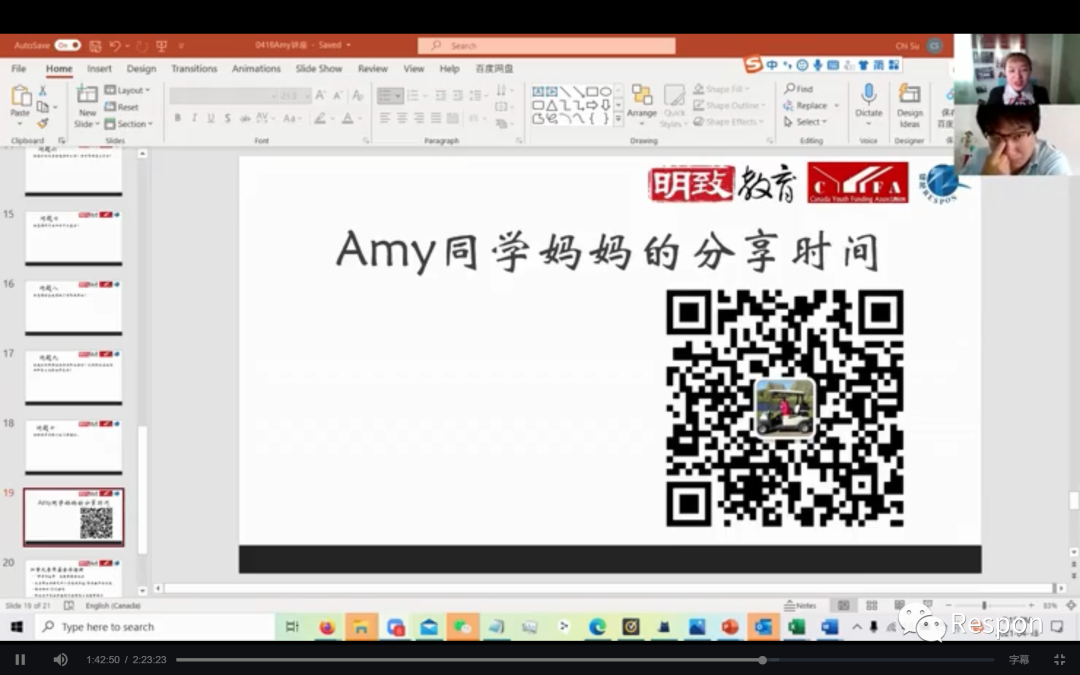This screenshot has width=1080, height=675.
Task: Toggle text Shadow
Action: pyautogui.click(x=227, y=118)
